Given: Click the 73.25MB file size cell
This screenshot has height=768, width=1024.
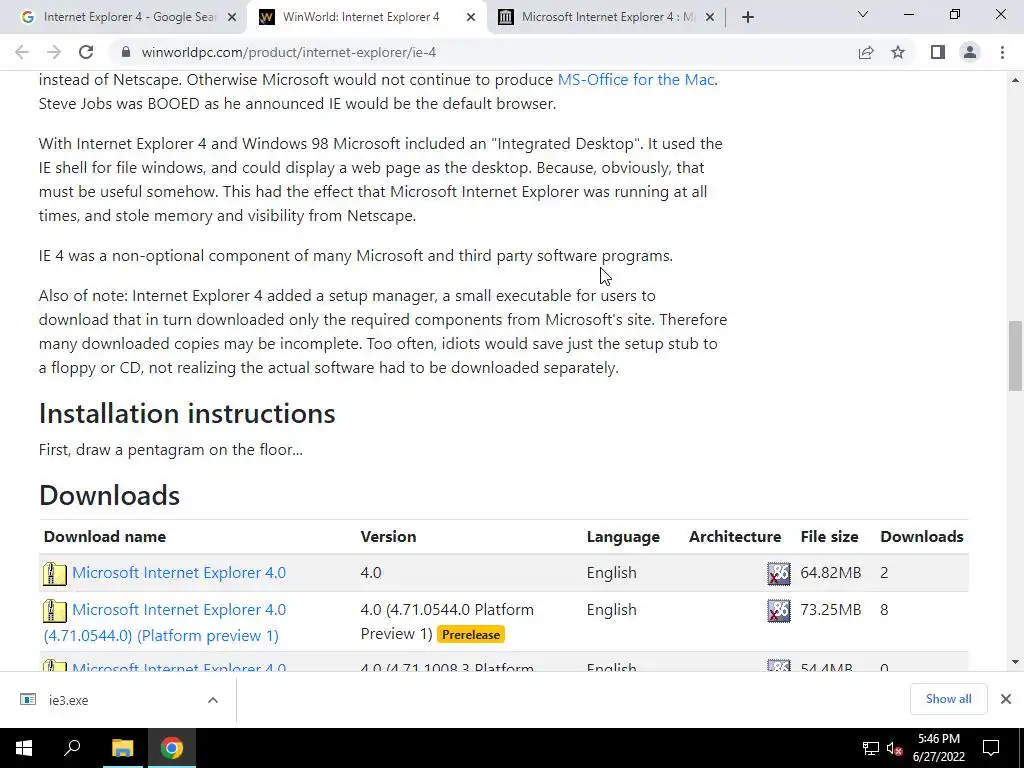Looking at the screenshot, I should point(831,610).
